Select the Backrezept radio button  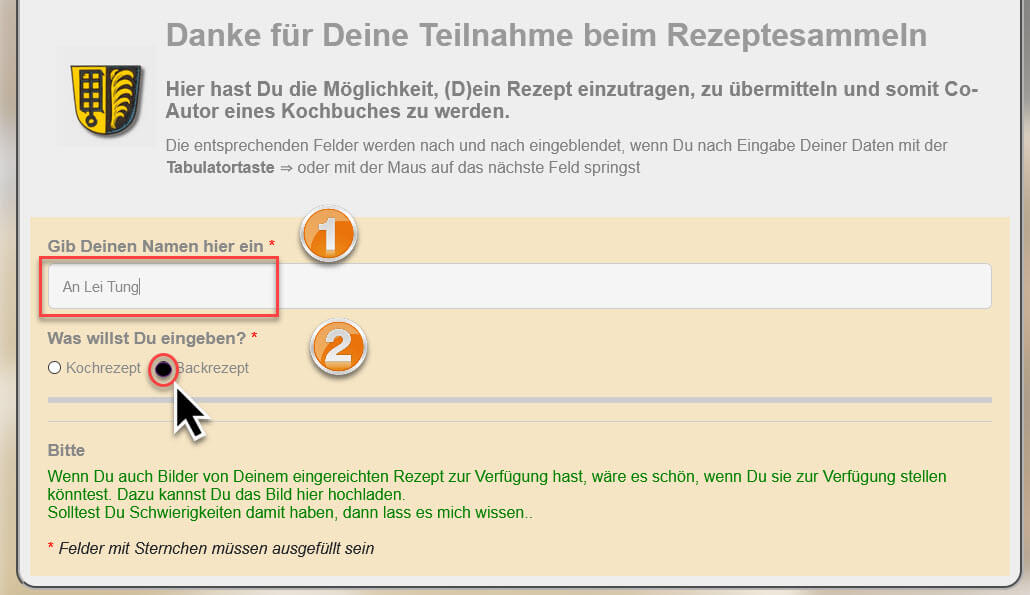pos(163,369)
